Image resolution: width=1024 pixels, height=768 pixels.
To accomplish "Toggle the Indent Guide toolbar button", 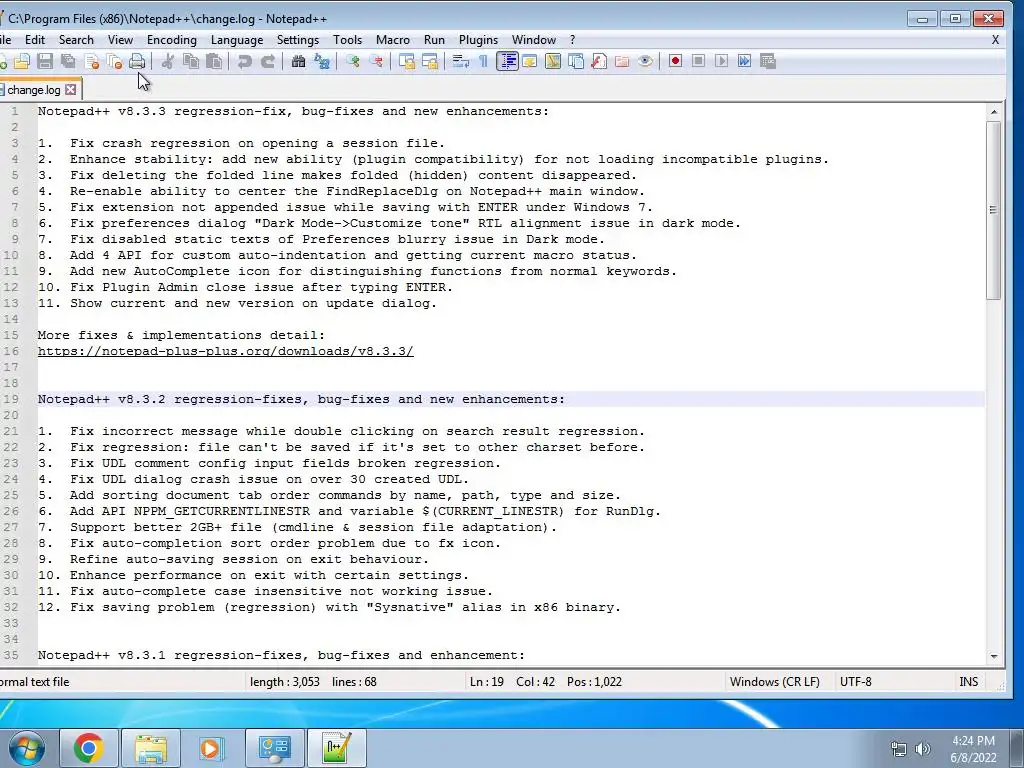I will (507, 61).
